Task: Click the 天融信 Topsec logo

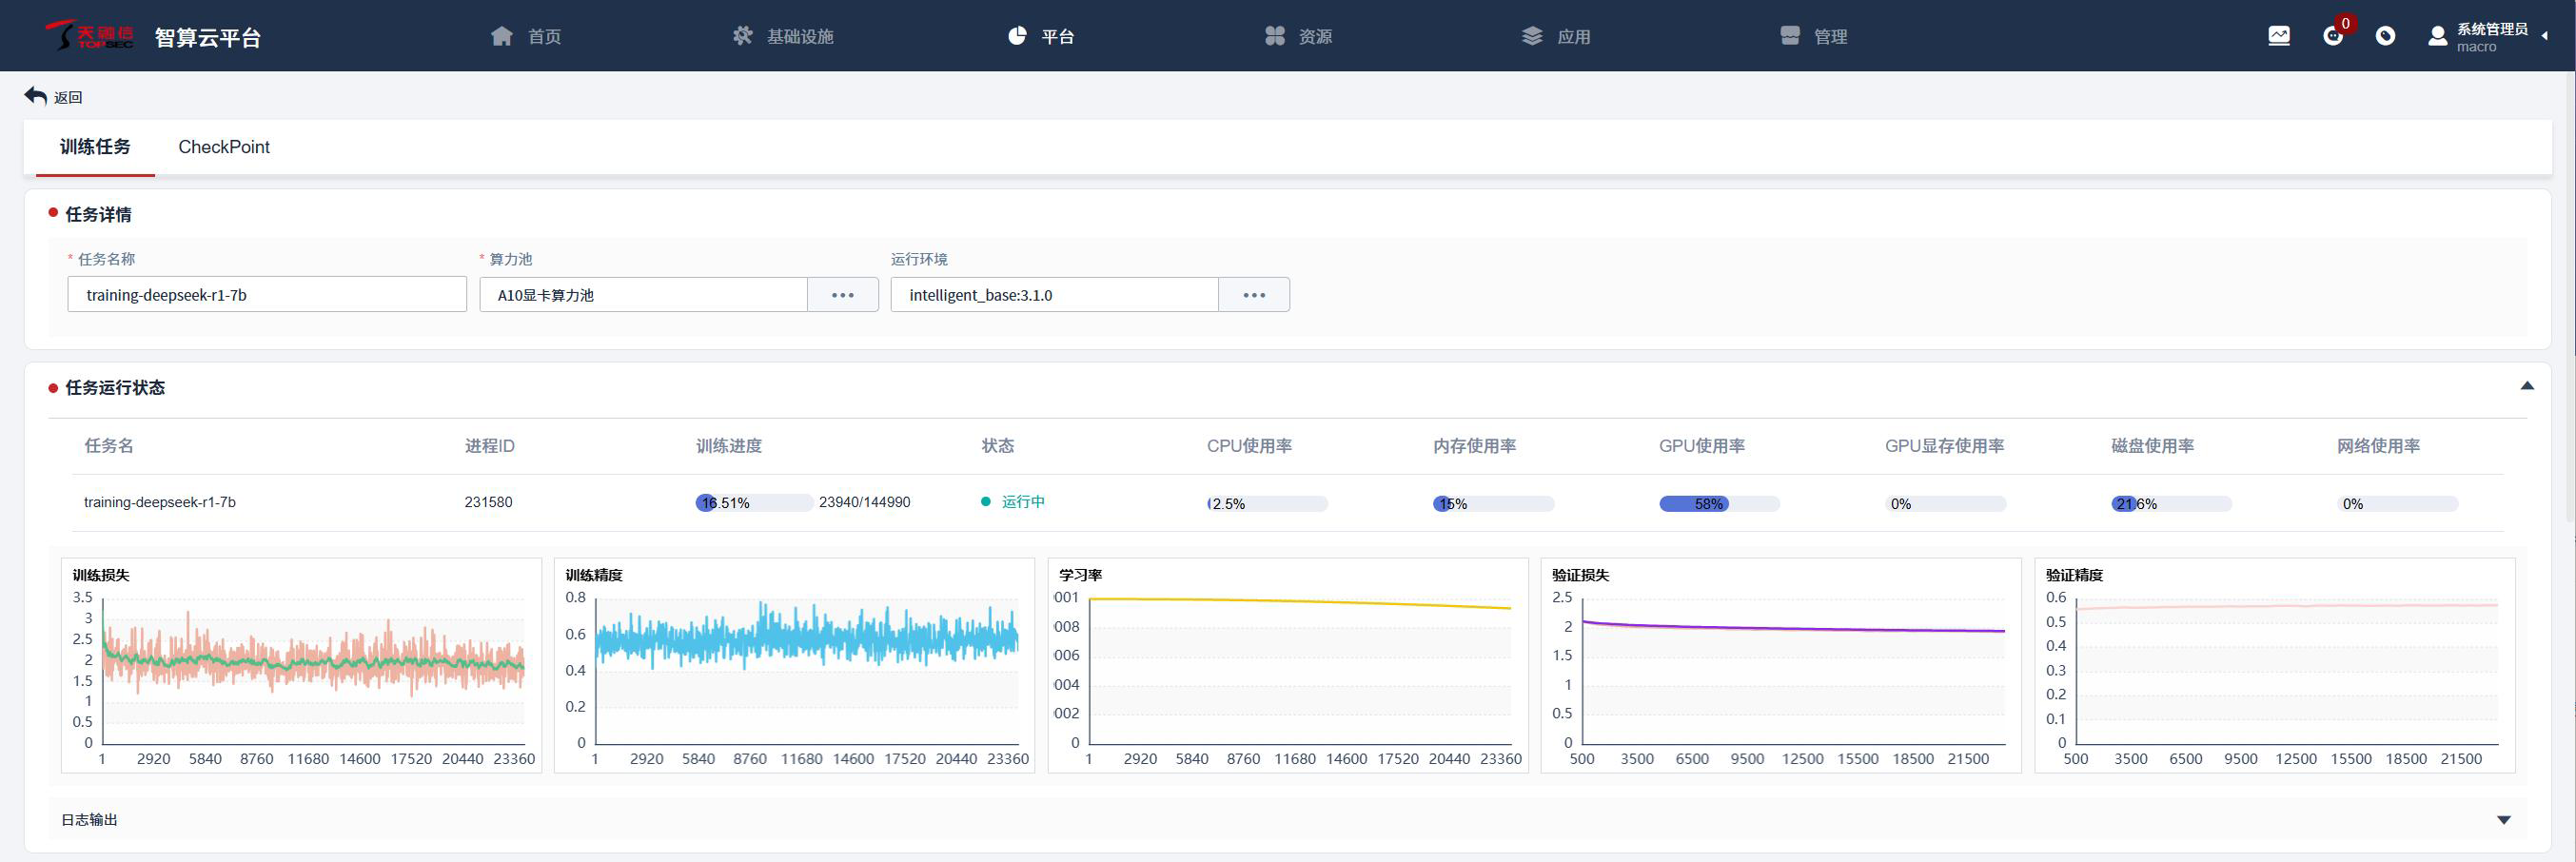Action: [x=89, y=36]
